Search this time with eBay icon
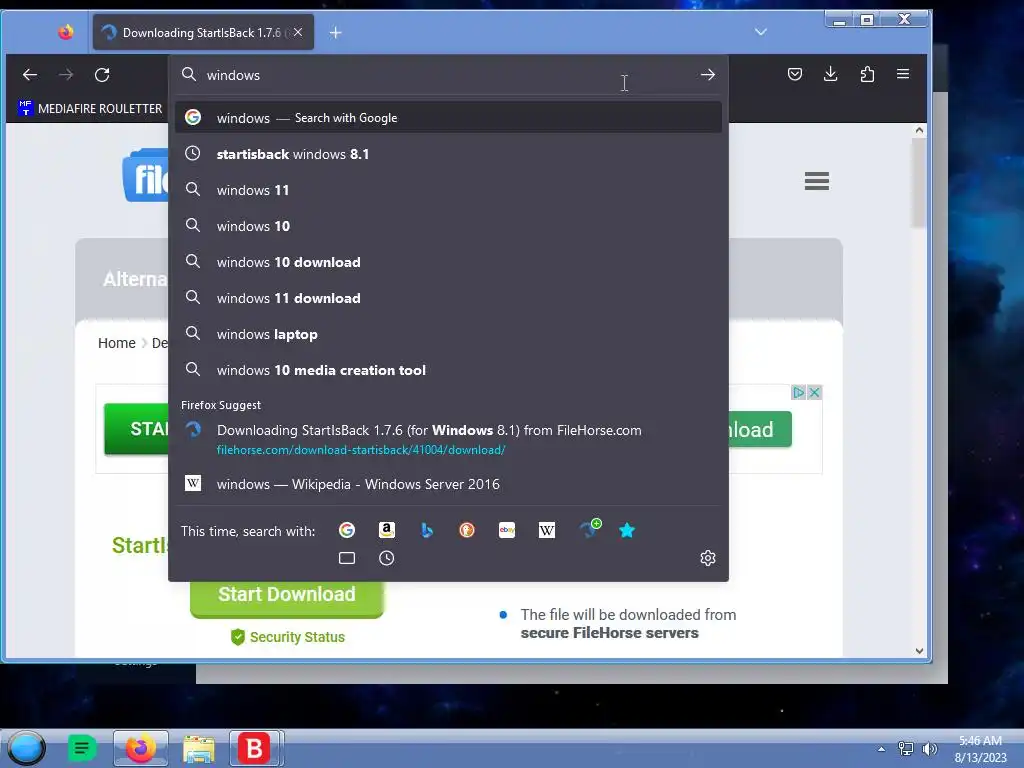The image size is (1024, 768). [507, 530]
